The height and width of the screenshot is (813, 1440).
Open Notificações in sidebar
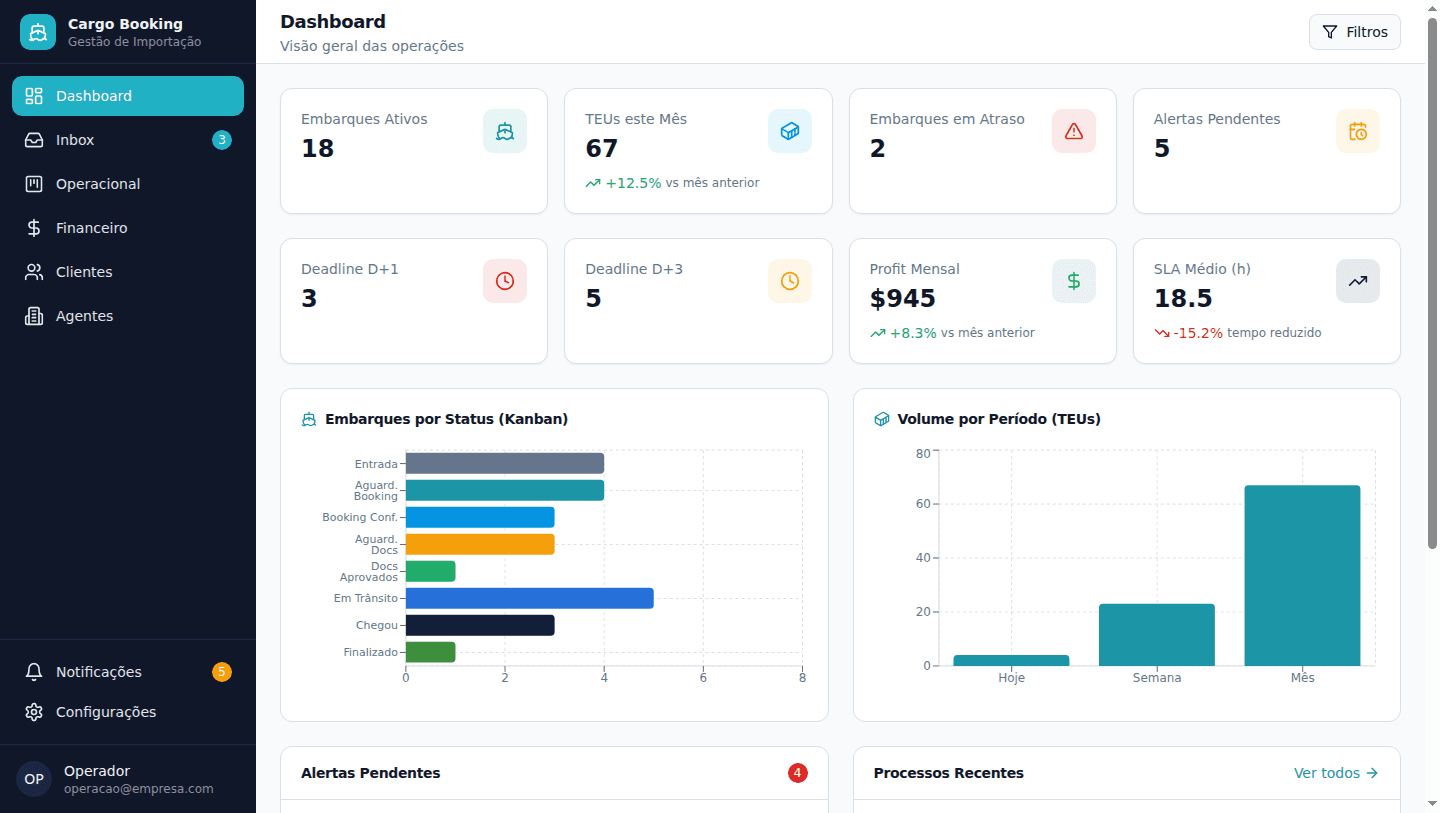tap(128, 672)
